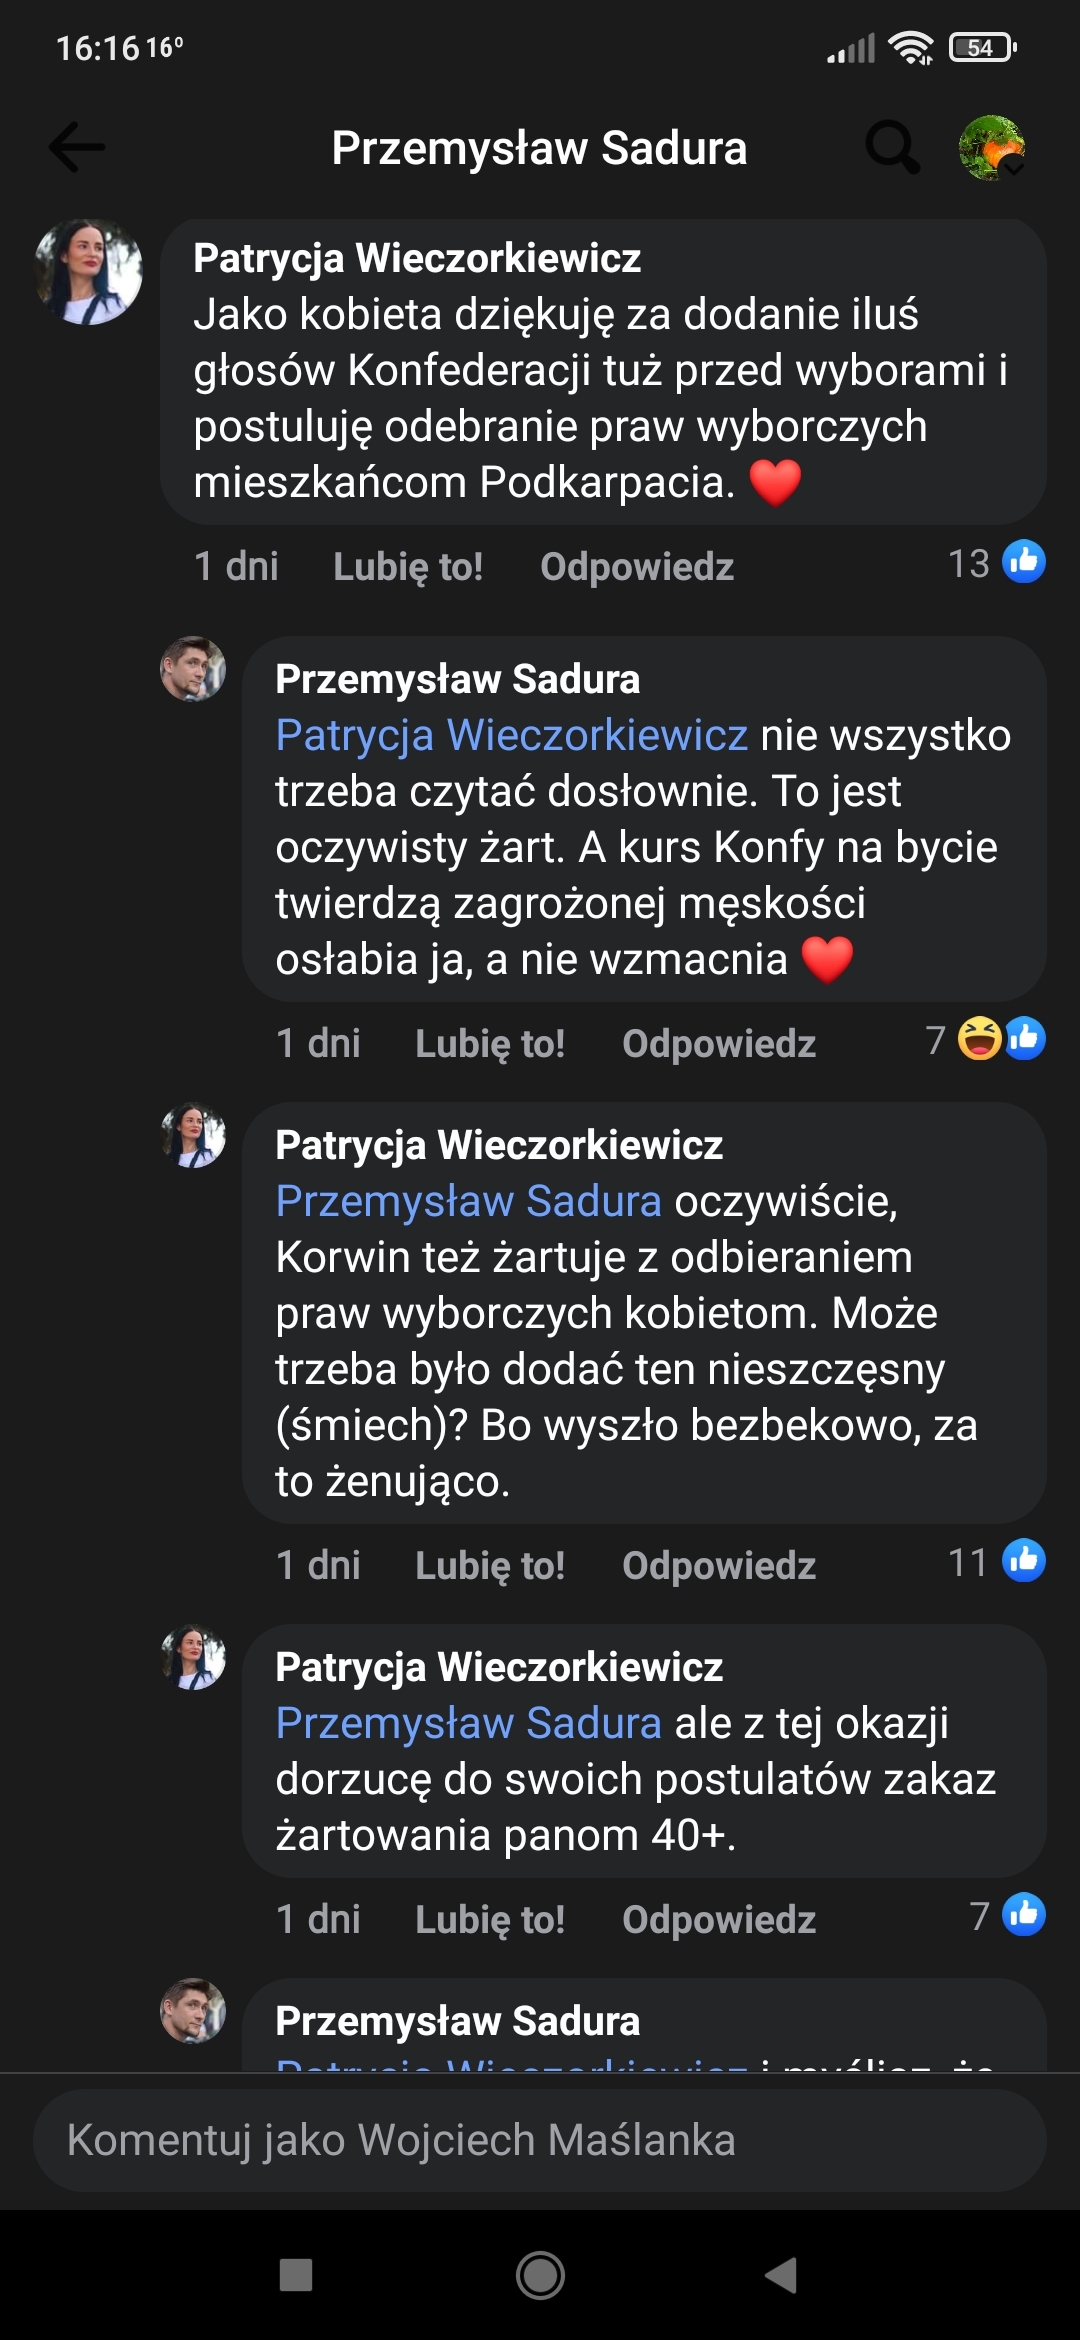Like the comment about 'zakaz żartowania panom 40+'
This screenshot has width=1080, height=2340.
[x=490, y=1920]
